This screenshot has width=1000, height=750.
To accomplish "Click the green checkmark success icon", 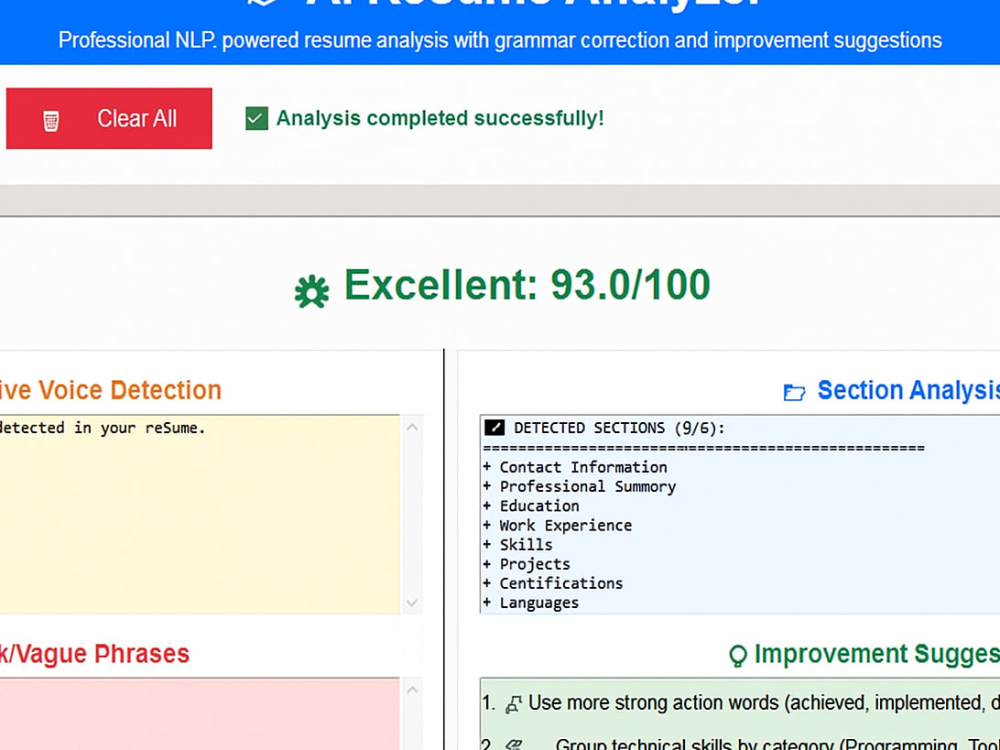I will point(256,119).
